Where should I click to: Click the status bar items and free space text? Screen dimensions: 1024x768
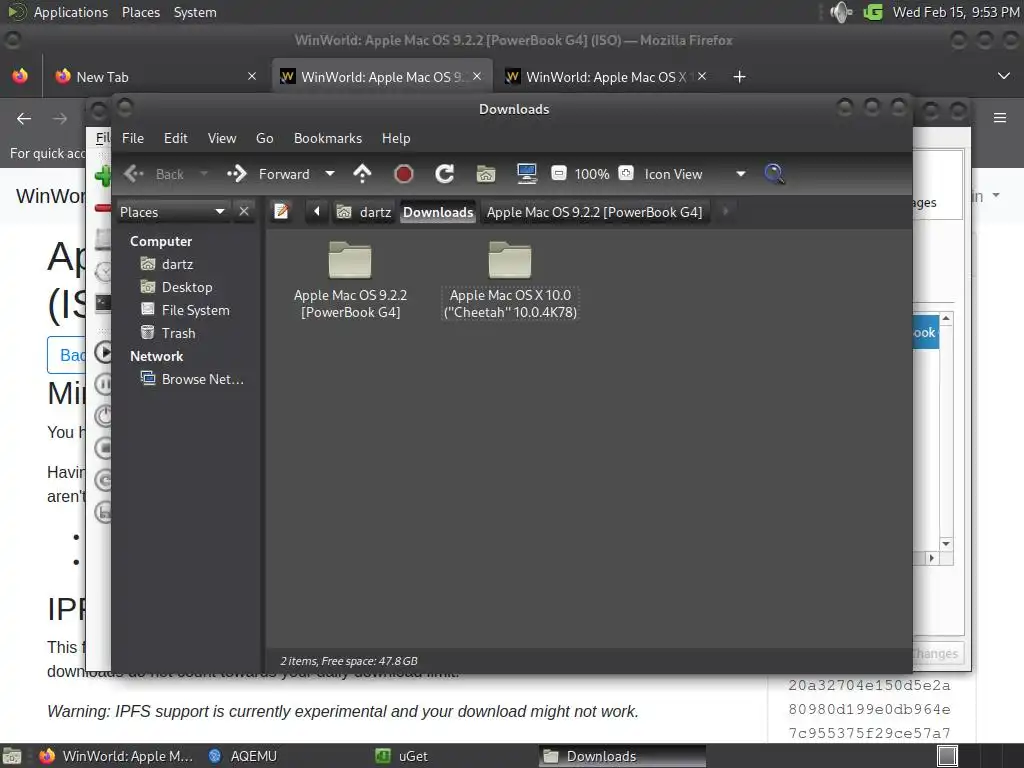pos(349,661)
